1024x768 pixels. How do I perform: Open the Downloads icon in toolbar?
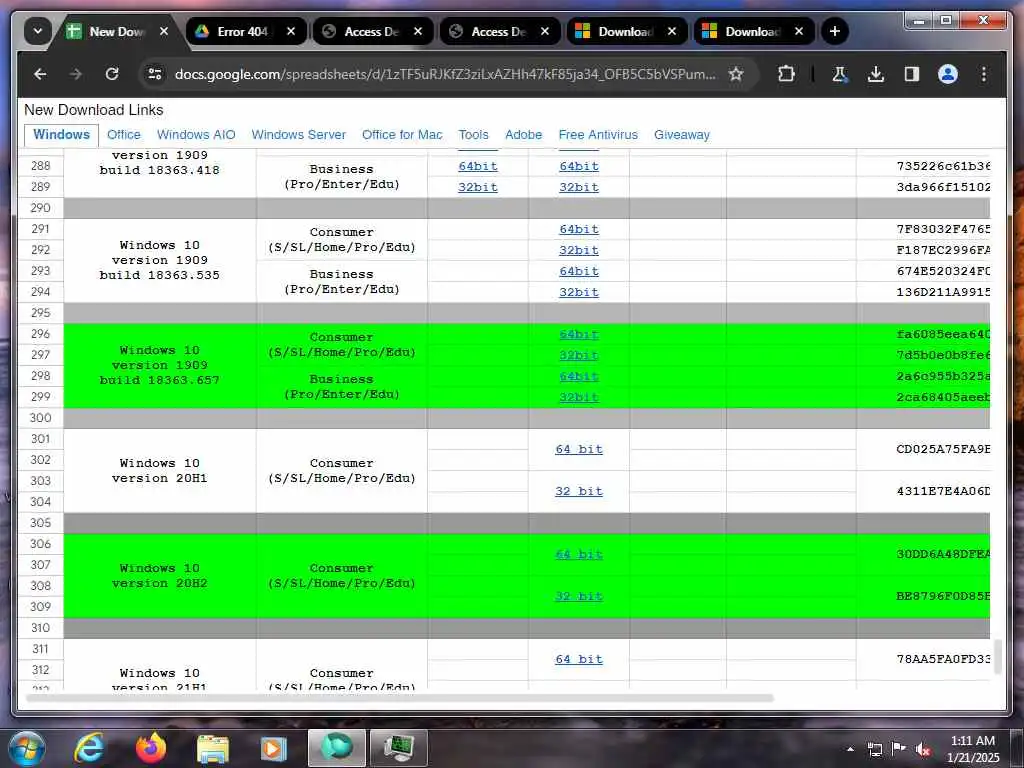pos(876,74)
